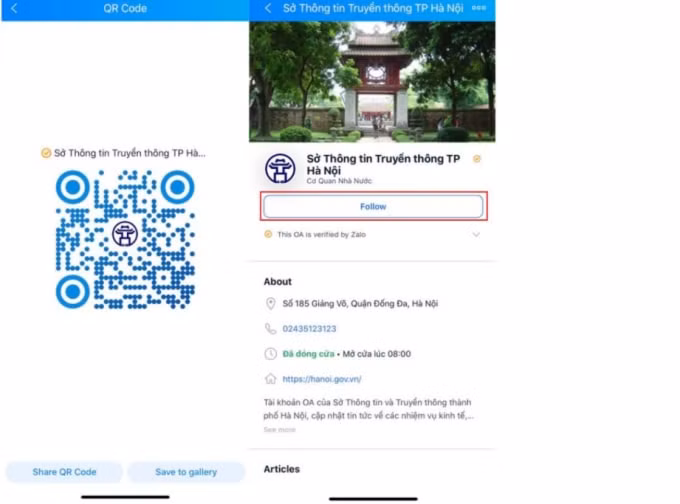Screen dimensions: 680x504
Task: Tap the verified badge above the QR code
Action: [46, 153]
